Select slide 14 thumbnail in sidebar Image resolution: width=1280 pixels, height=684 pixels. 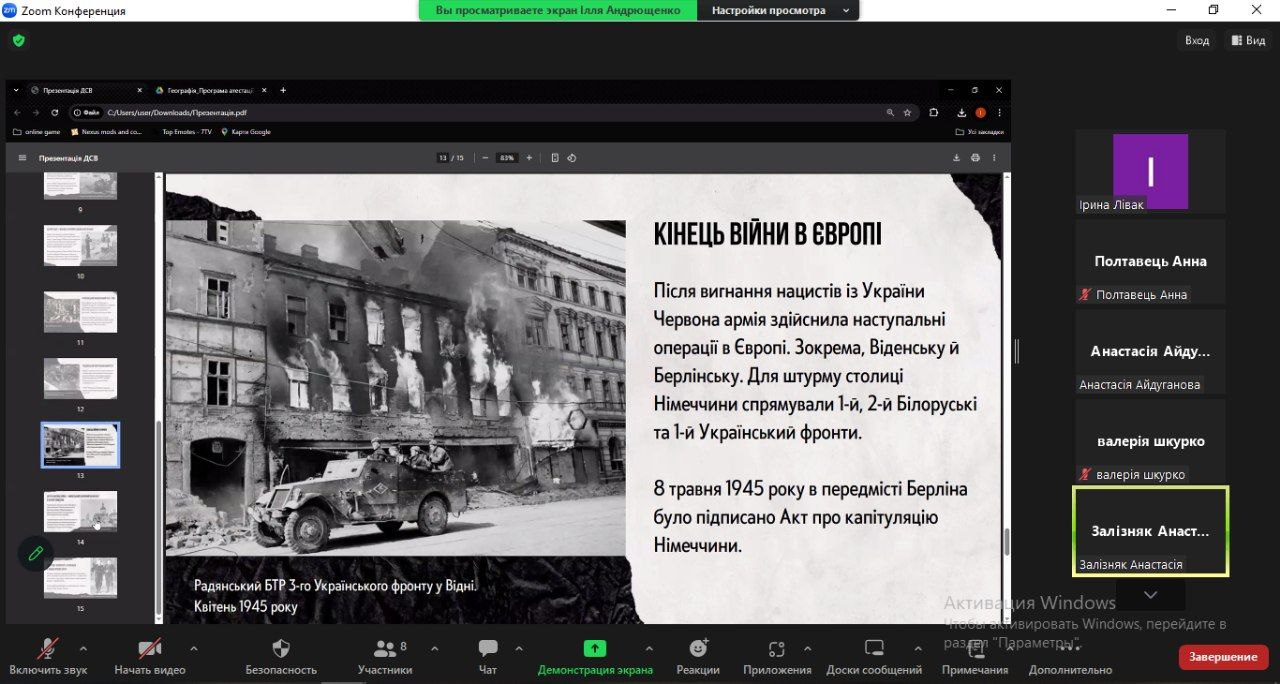tap(80, 512)
